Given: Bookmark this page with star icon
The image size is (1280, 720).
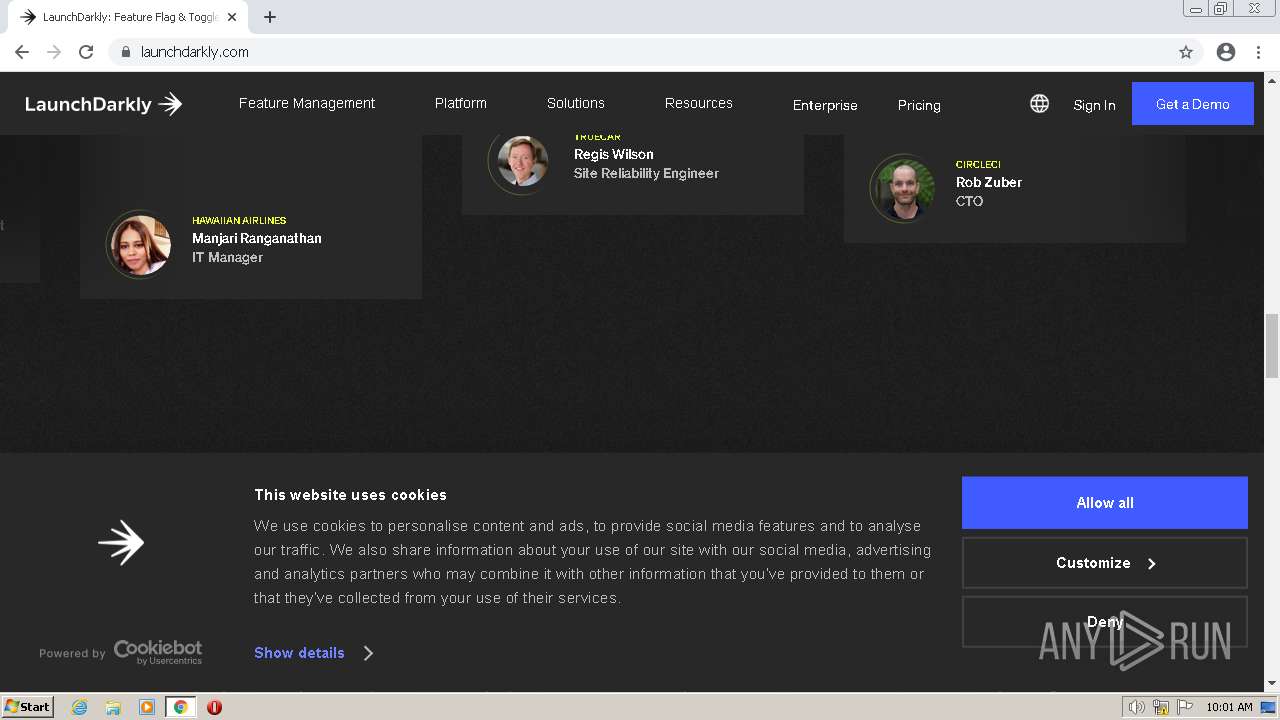Looking at the screenshot, I should (x=1186, y=52).
